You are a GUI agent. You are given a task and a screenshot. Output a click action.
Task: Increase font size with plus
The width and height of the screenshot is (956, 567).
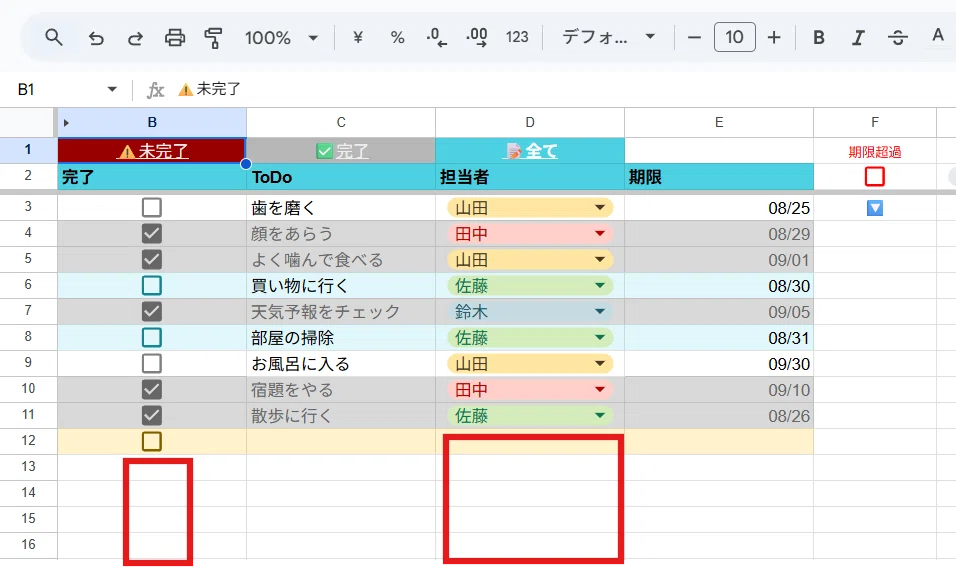(774, 38)
